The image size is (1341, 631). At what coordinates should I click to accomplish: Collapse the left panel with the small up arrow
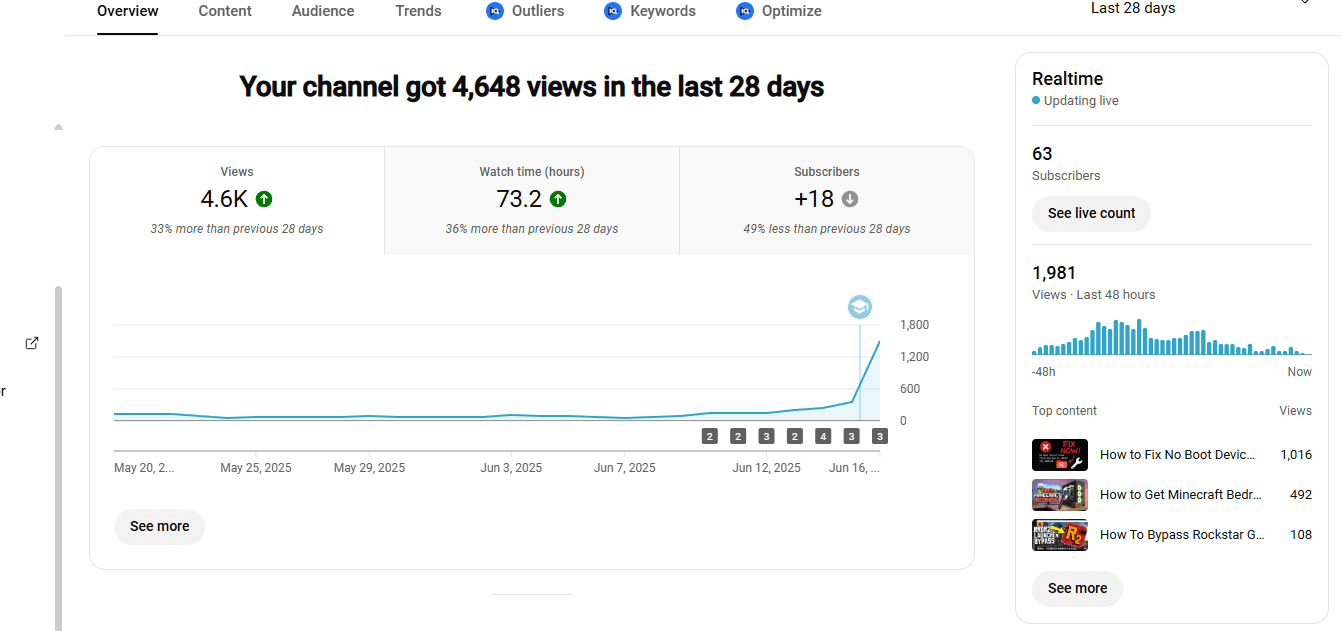58,127
